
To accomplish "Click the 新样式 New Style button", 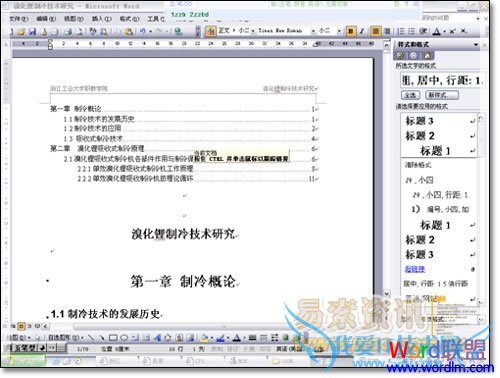I will point(442,95).
